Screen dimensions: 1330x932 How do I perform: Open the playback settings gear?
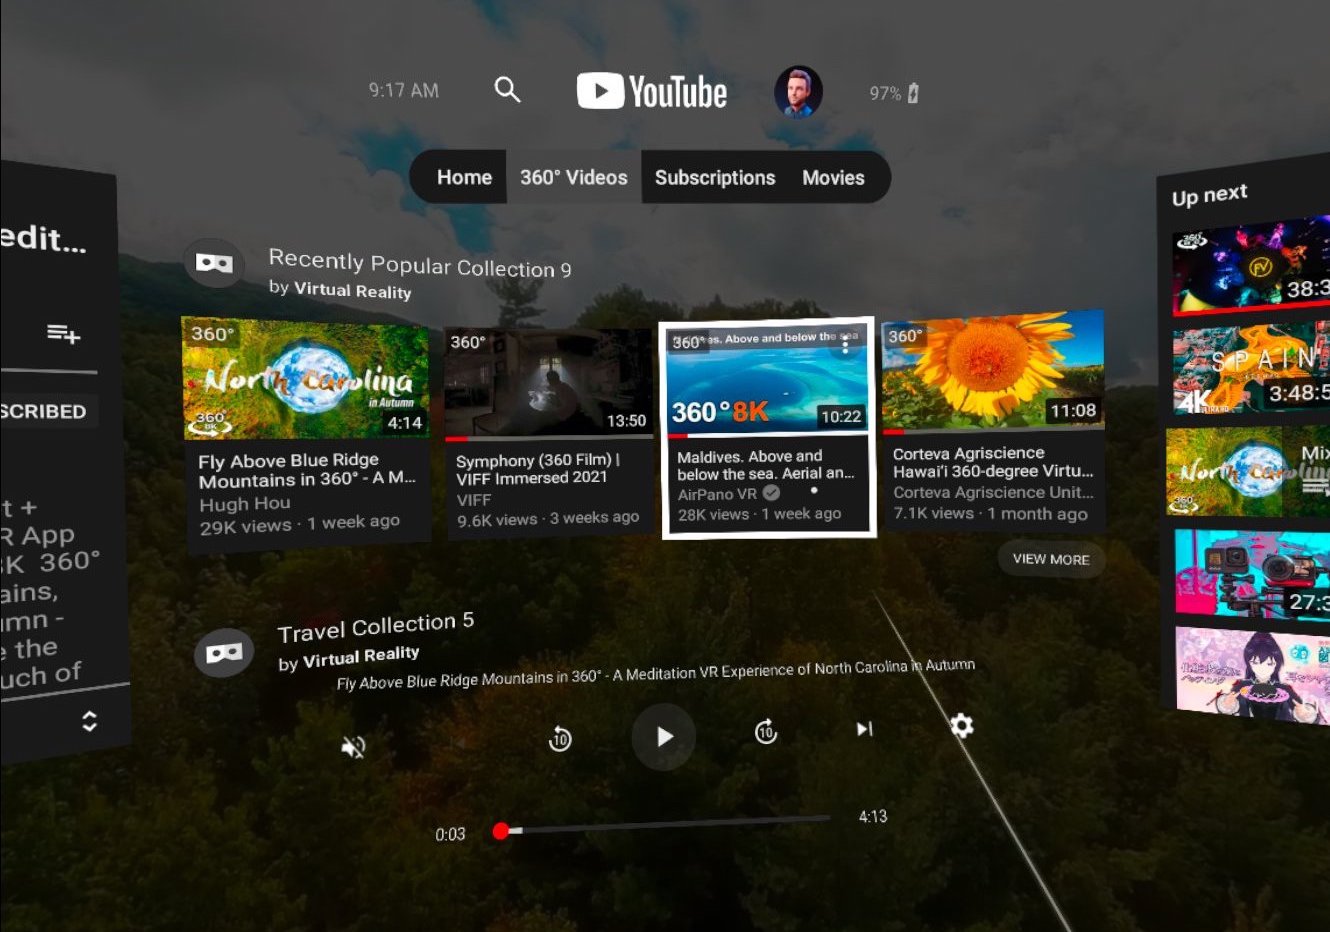click(960, 727)
